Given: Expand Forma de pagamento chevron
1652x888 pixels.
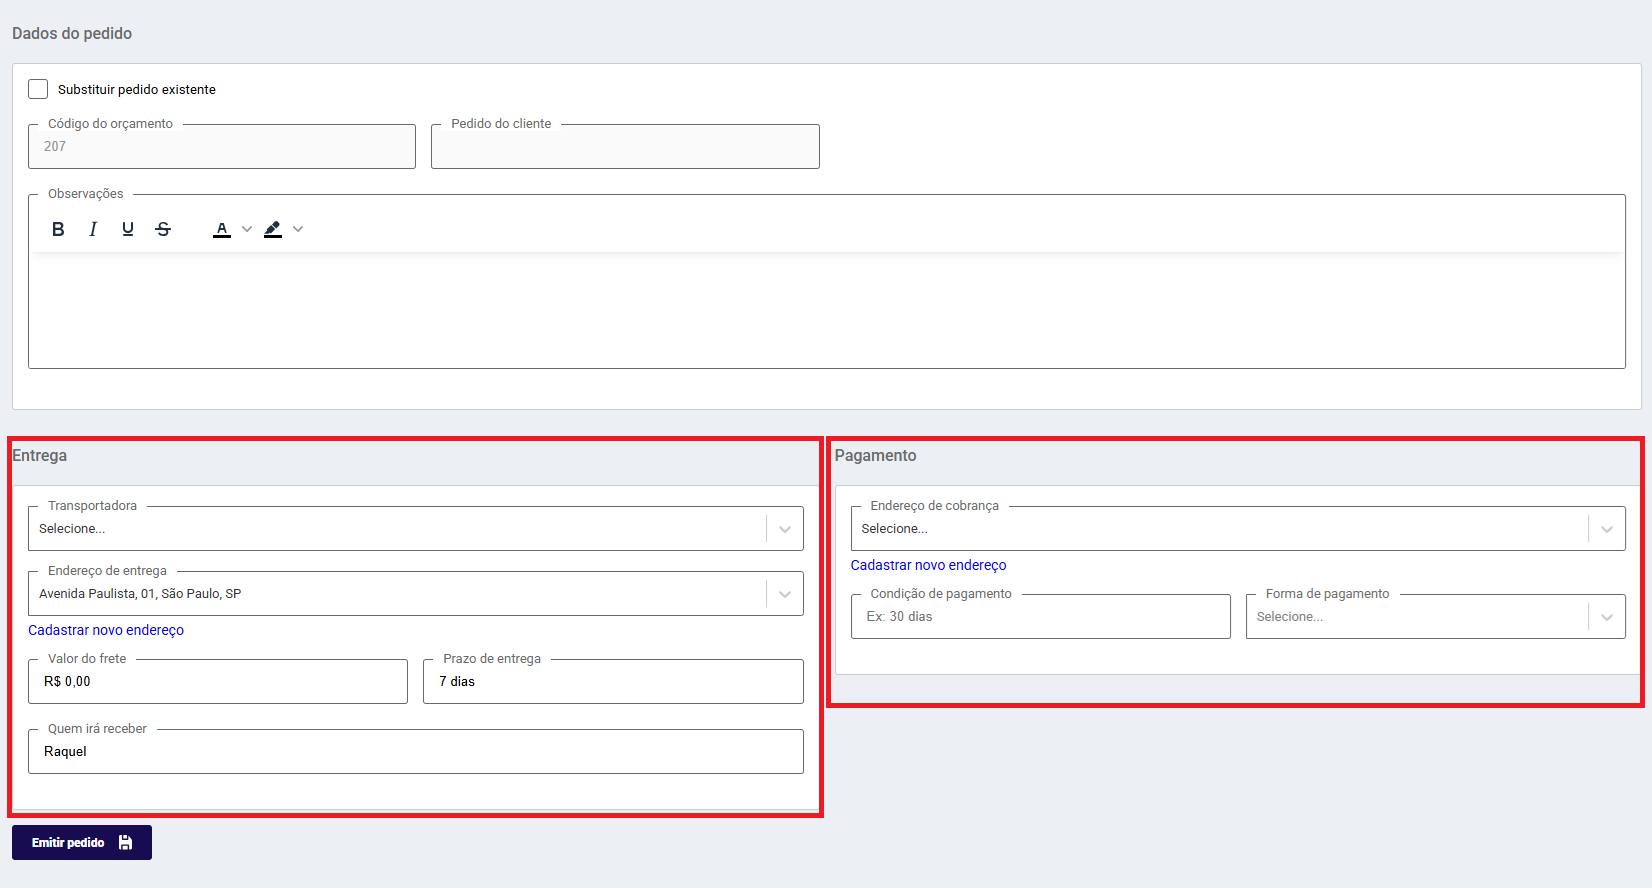Looking at the screenshot, I should pyautogui.click(x=1607, y=617).
